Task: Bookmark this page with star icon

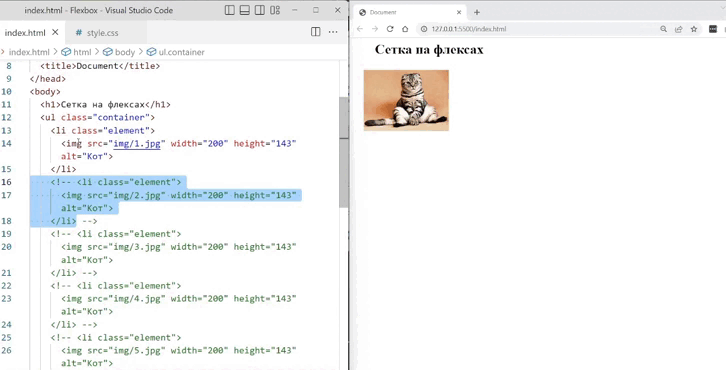Action: (x=694, y=29)
